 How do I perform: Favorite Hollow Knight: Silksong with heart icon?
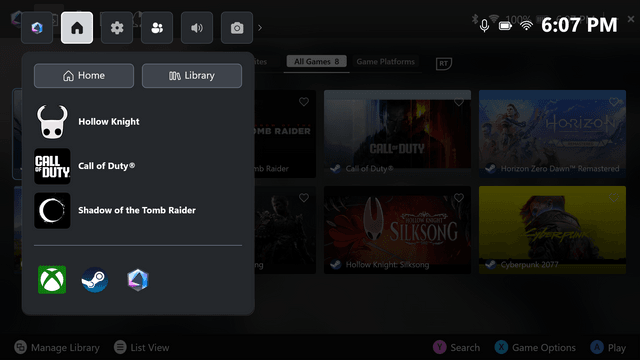459,198
